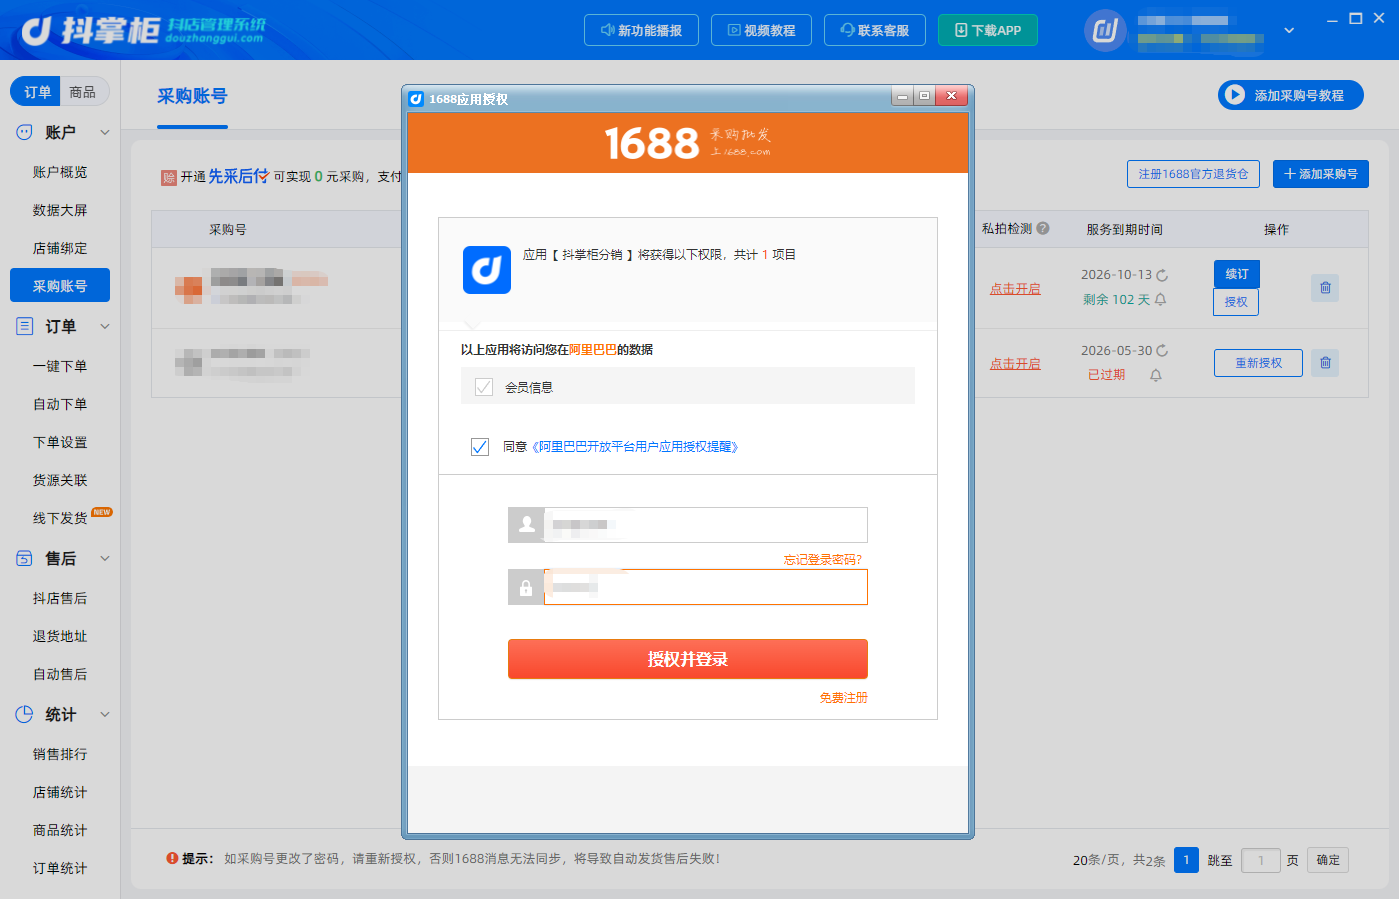
Task: Click 确定 pagination button
Action: [x=1328, y=860]
